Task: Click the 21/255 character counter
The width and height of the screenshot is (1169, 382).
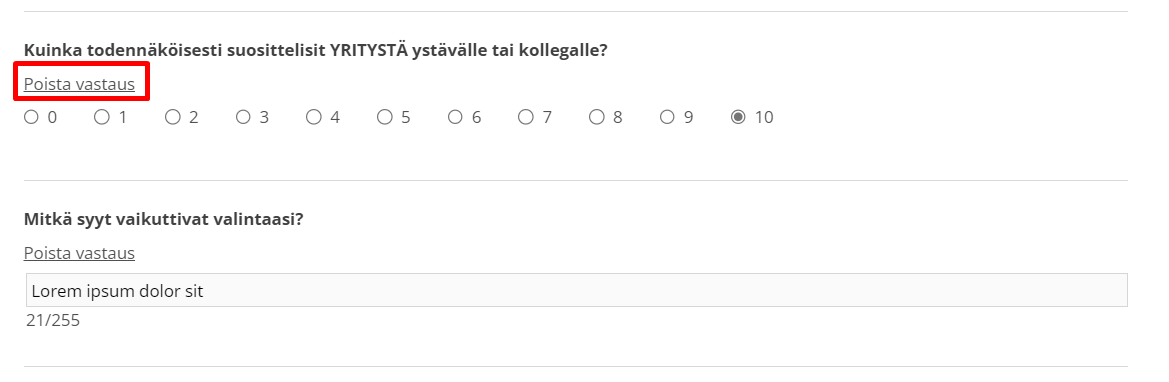Action: (53, 322)
